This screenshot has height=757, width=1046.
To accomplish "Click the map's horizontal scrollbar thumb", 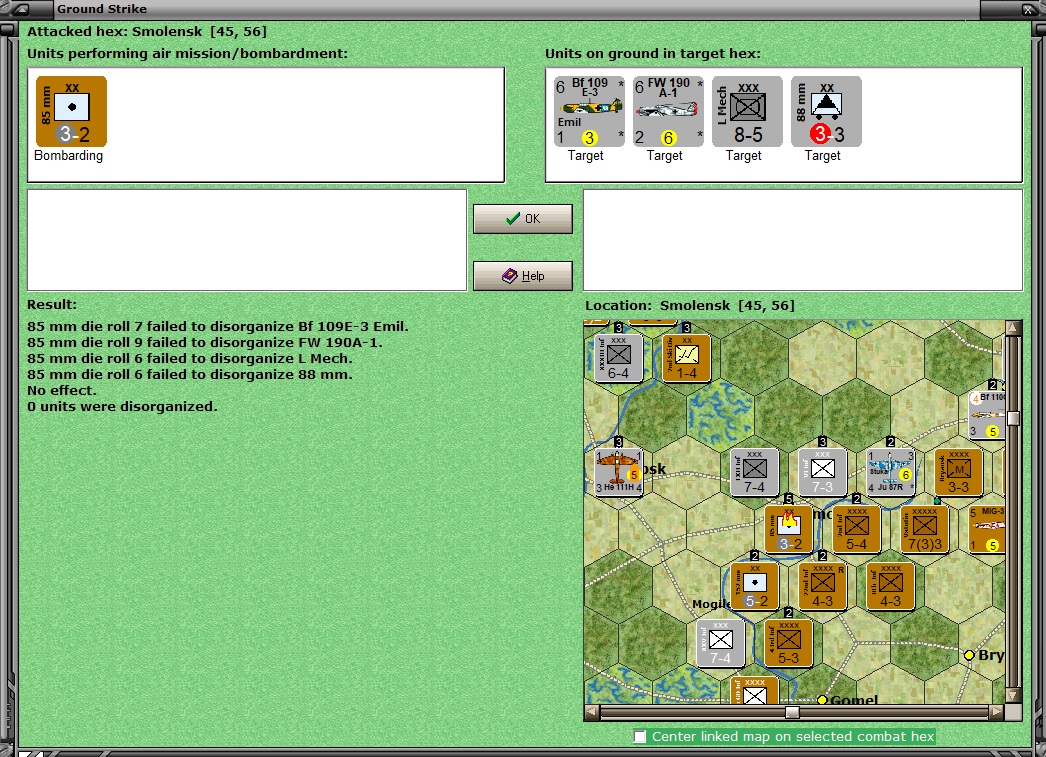I will (792, 712).
